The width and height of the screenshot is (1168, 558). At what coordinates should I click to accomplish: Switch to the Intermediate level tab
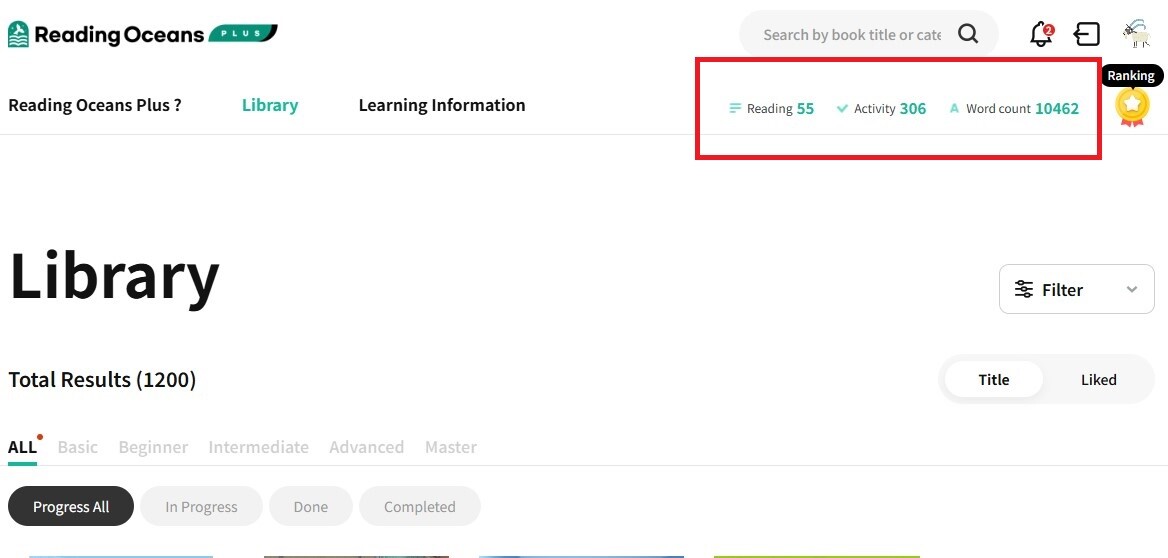point(258,447)
